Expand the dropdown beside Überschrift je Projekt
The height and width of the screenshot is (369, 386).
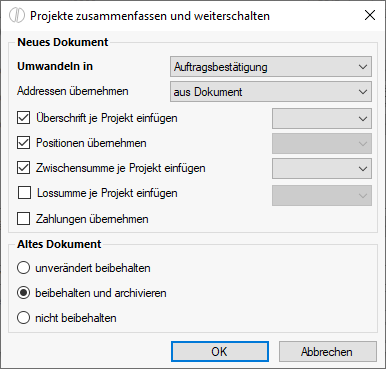coord(322,118)
